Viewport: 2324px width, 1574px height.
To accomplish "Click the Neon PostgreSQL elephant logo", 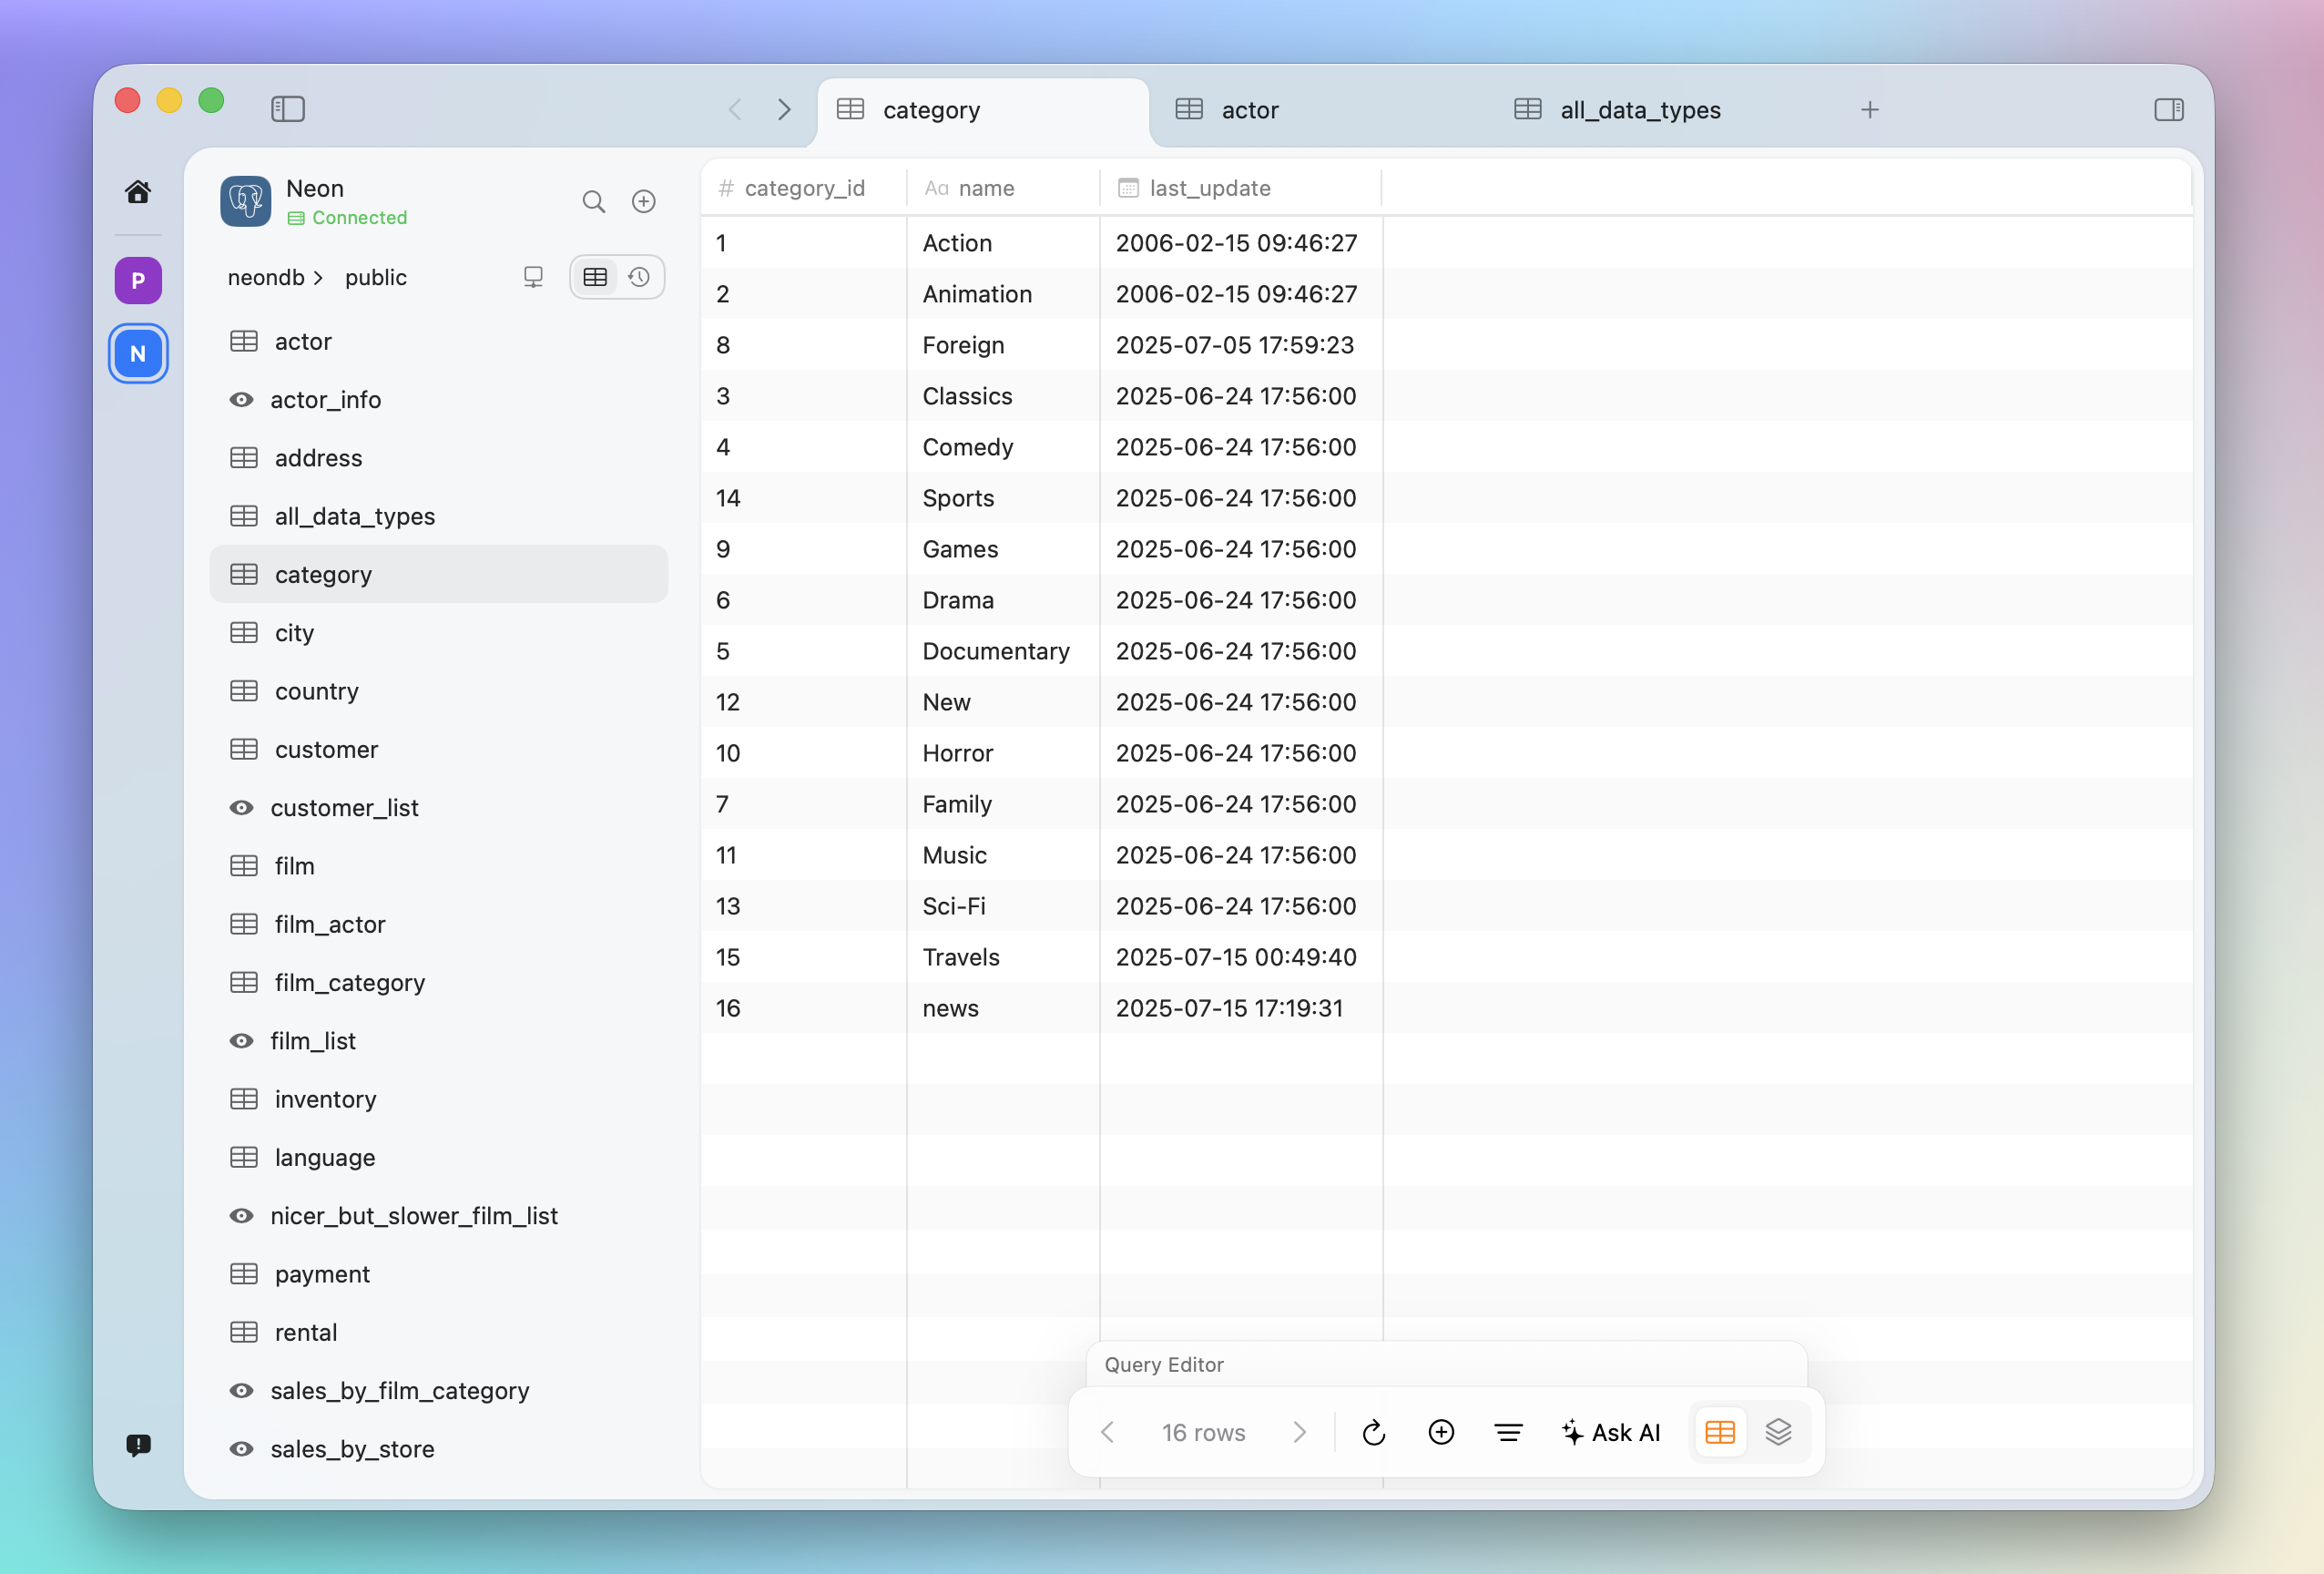I will [246, 201].
